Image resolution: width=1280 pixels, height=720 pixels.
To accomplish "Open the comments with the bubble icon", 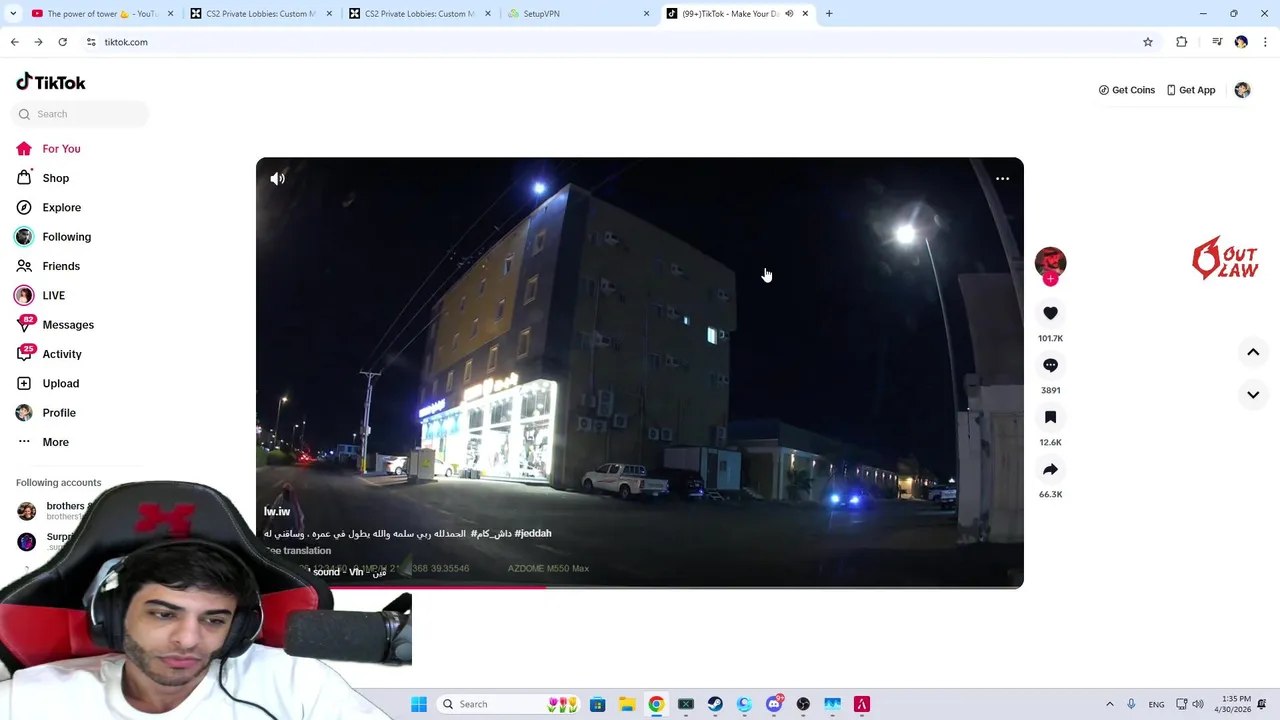I will click(x=1050, y=365).
